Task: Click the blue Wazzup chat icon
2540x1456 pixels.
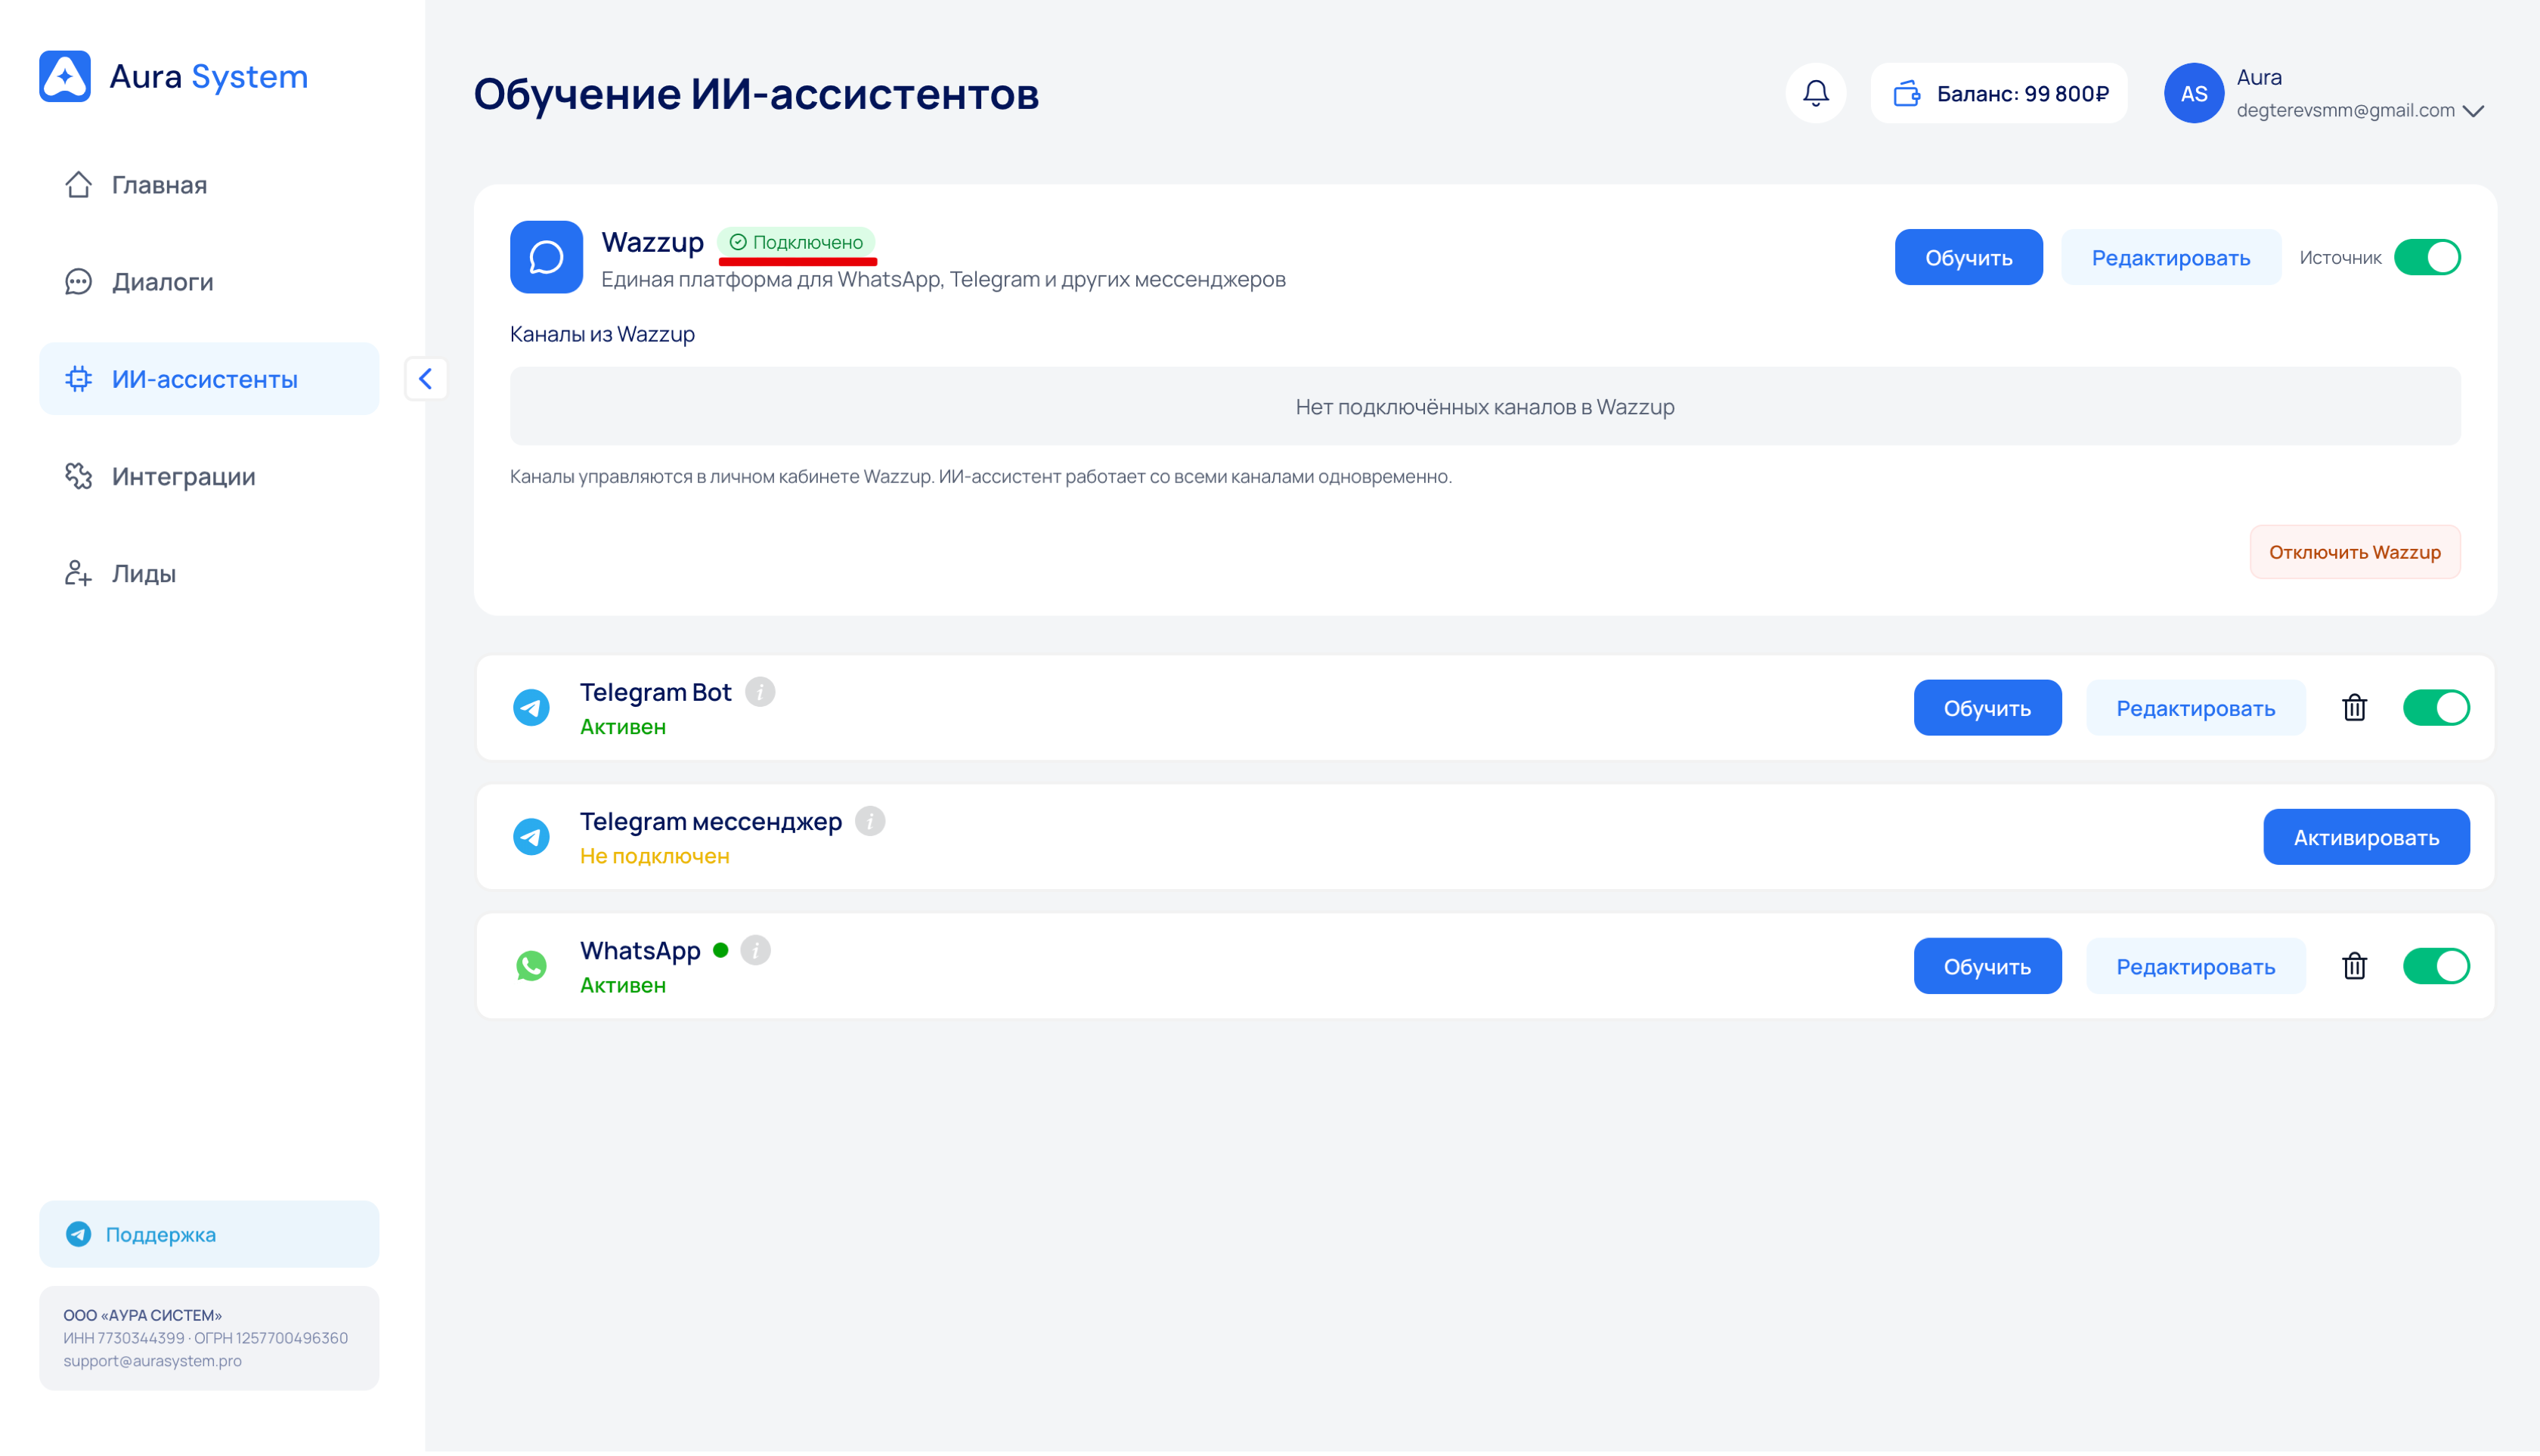Action: tap(546, 257)
